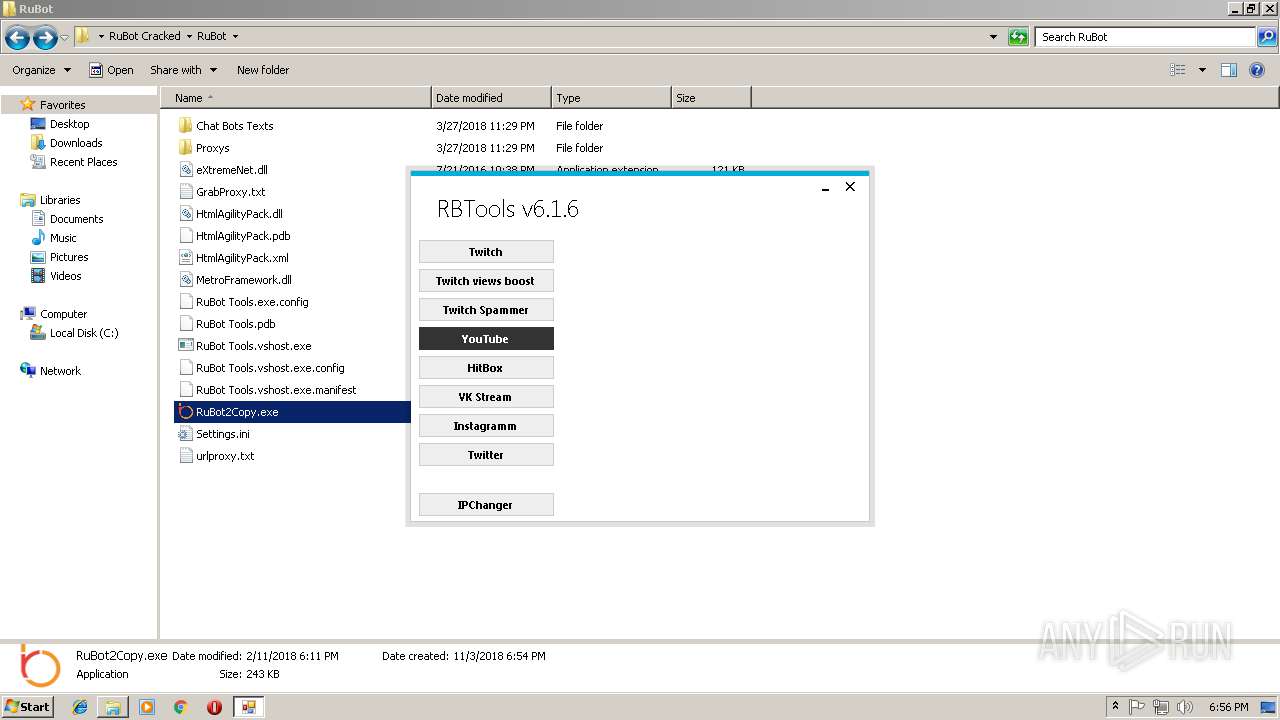Go back in Explorer navigation

coord(17,38)
